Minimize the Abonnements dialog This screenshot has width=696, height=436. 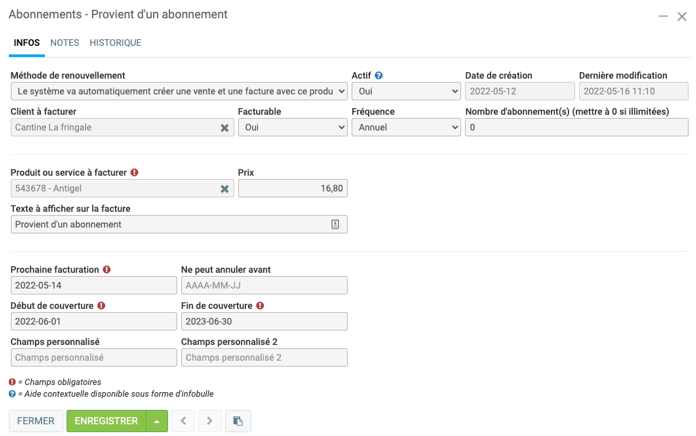coord(663,16)
